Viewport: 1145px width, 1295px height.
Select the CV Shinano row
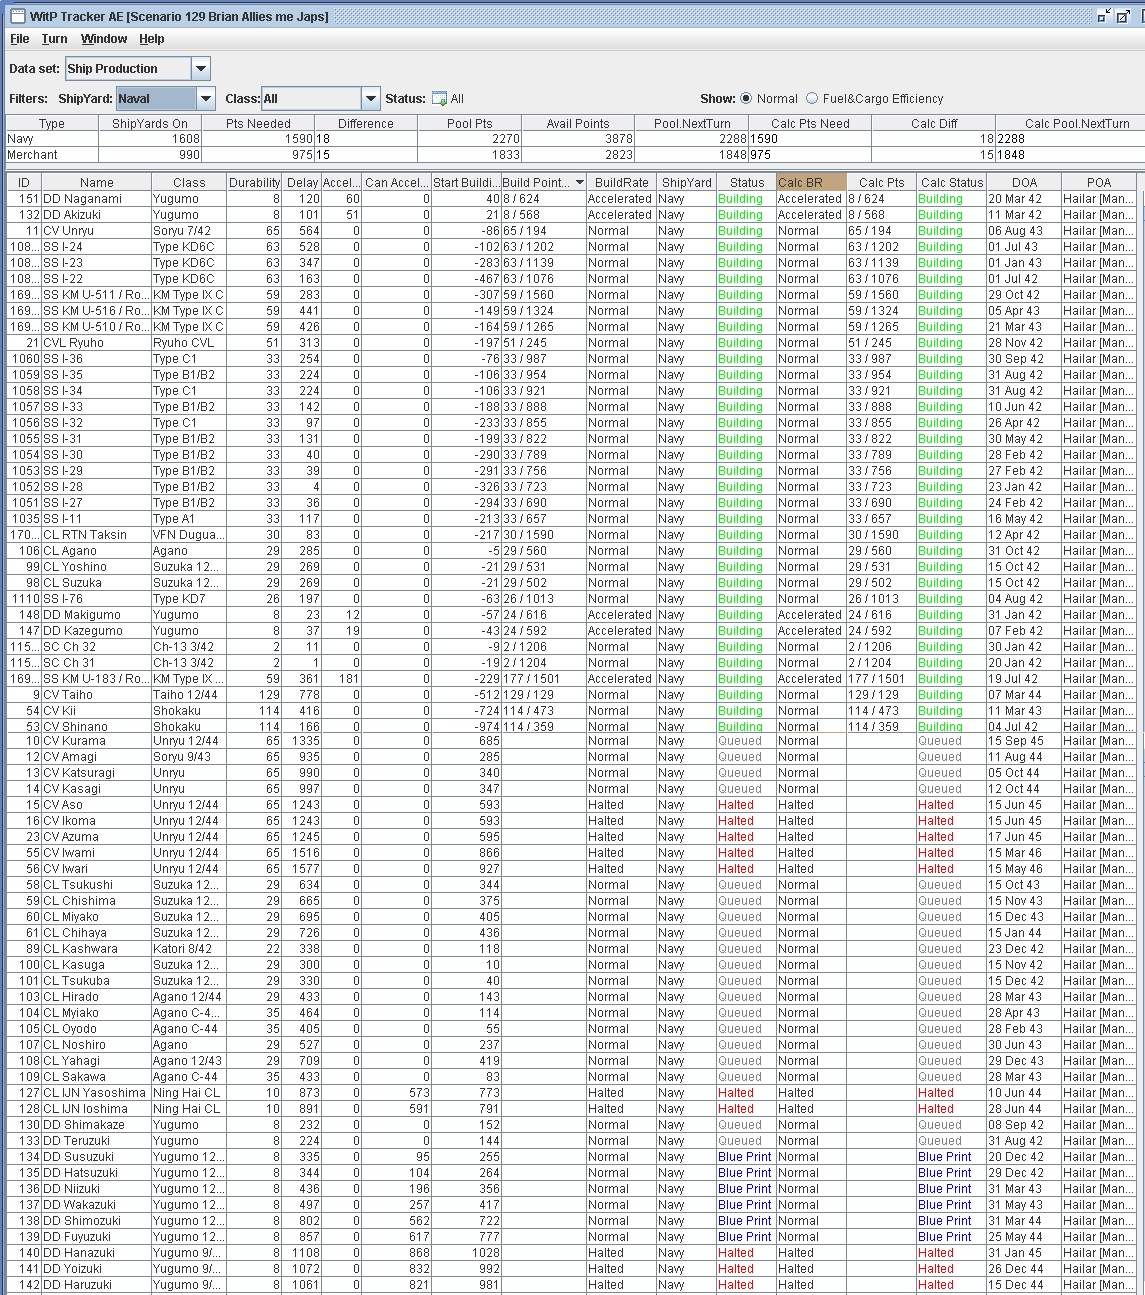coord(572,726)
